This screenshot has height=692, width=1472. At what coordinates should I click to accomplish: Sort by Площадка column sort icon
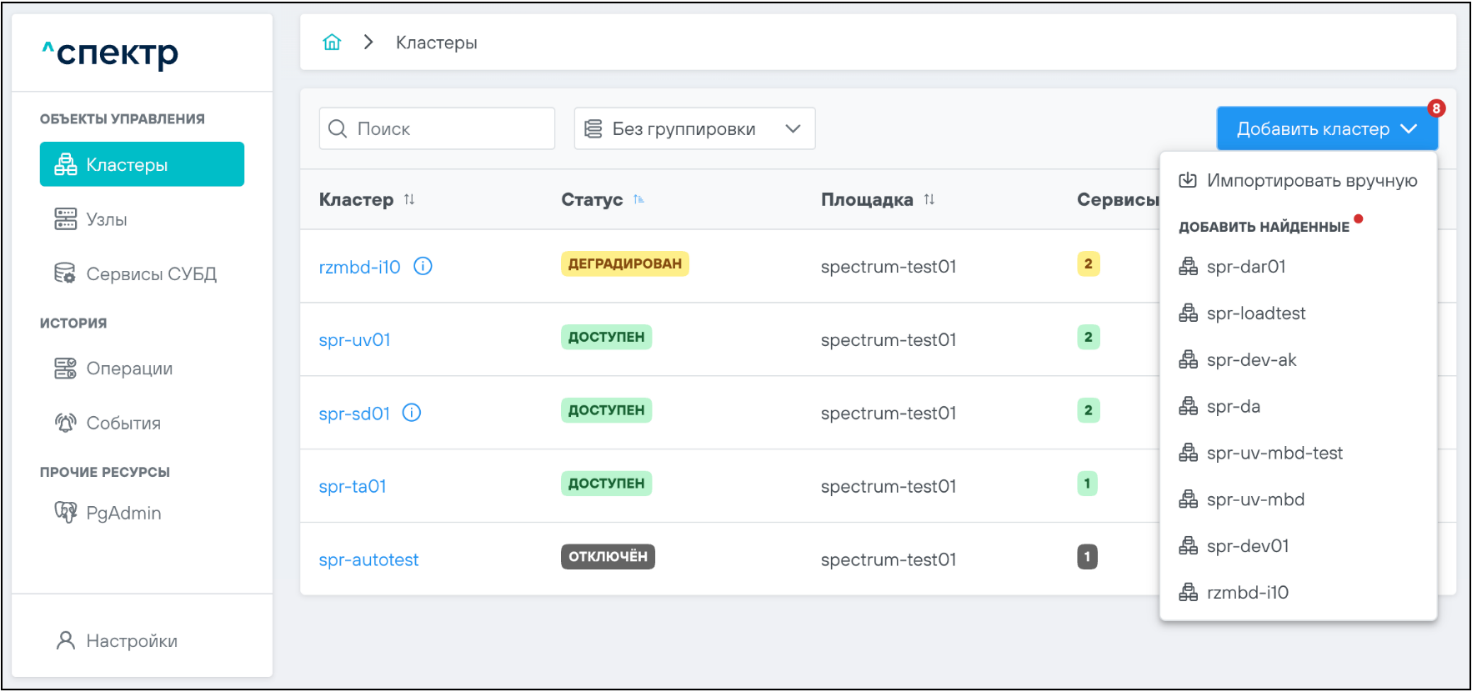pos(929,200)
